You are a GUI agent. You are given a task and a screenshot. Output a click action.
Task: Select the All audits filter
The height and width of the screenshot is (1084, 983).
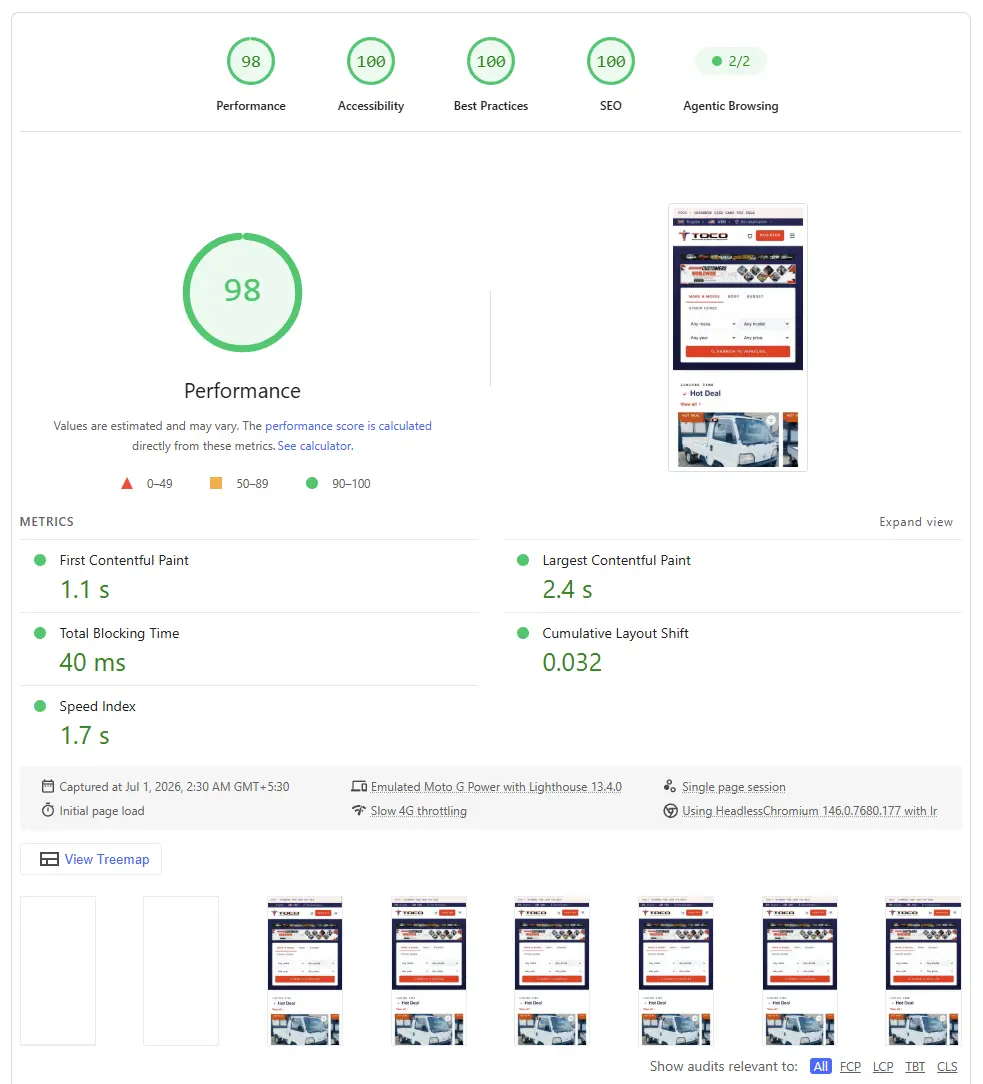point(821,1066)
